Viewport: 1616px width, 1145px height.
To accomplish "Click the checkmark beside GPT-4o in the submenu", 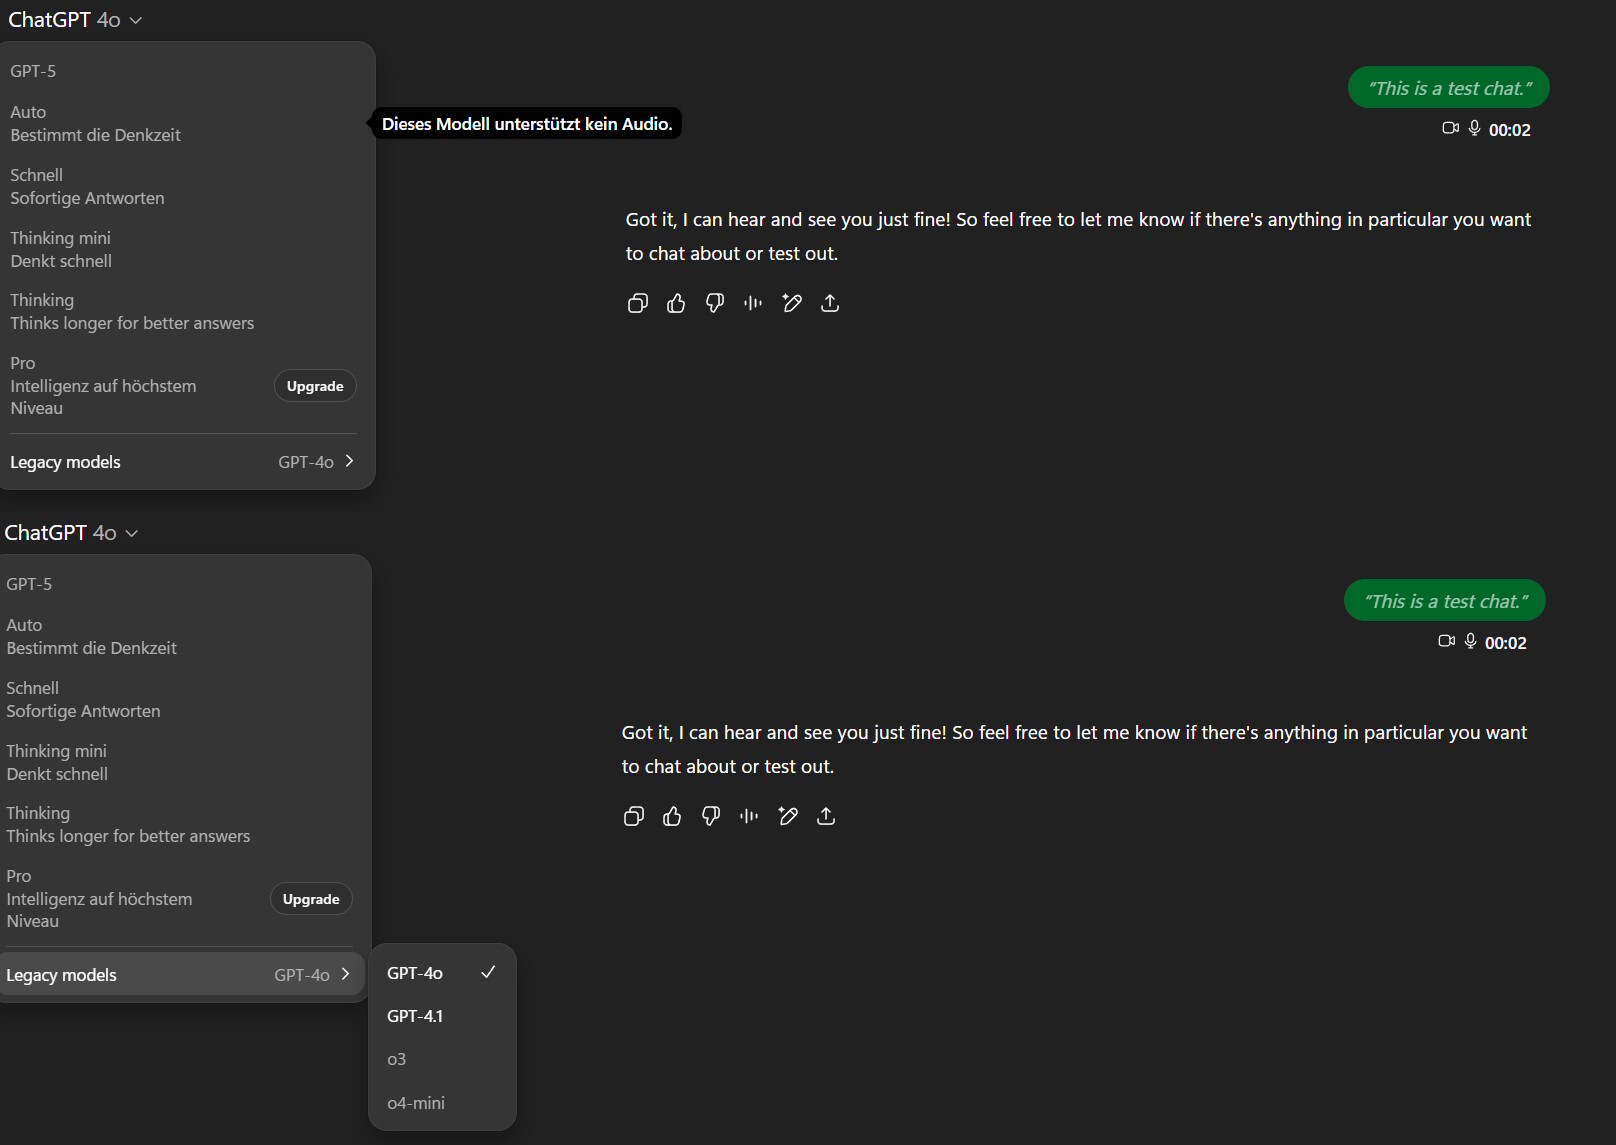I will click(488, 972).
